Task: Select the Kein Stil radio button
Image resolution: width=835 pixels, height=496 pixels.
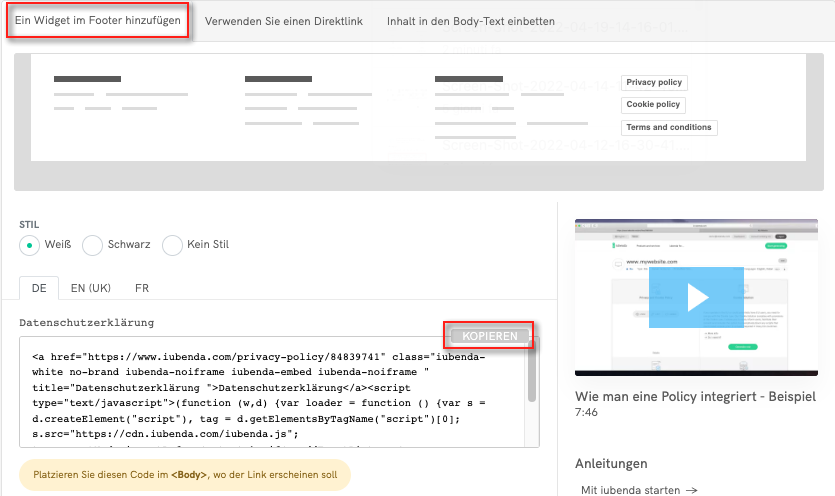Action: coord(172,244)
